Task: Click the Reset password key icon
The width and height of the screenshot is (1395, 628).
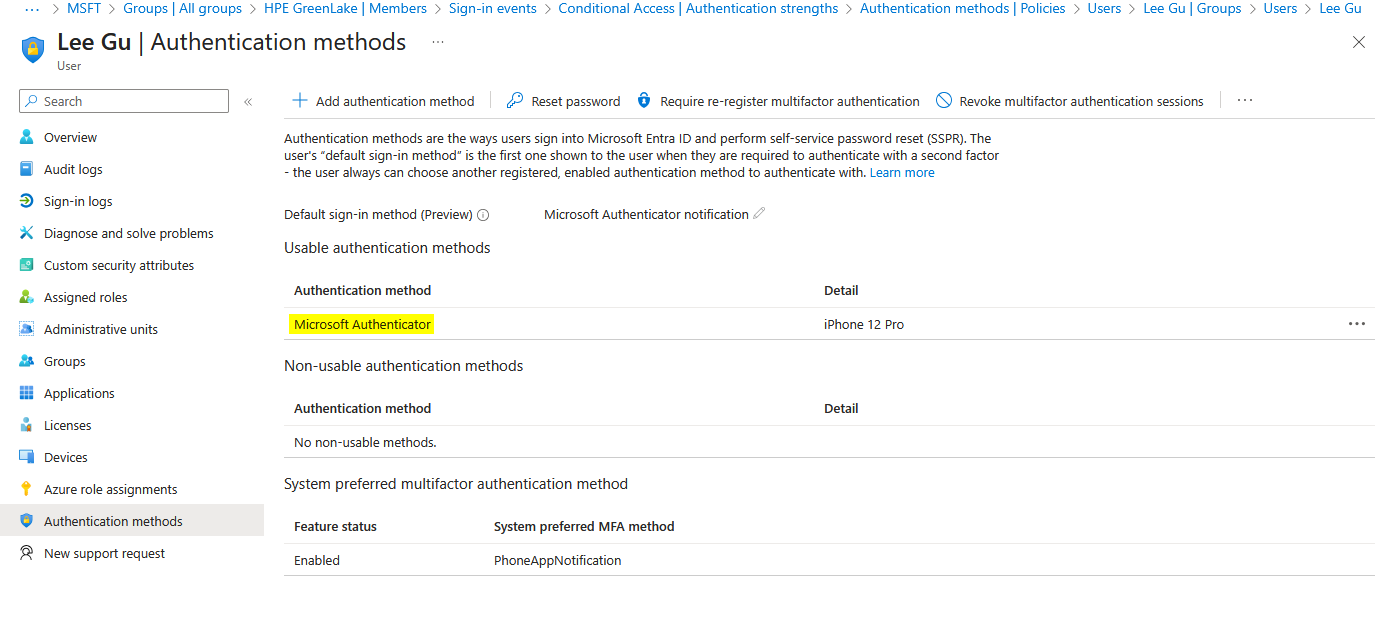Action: coord(515,101)
